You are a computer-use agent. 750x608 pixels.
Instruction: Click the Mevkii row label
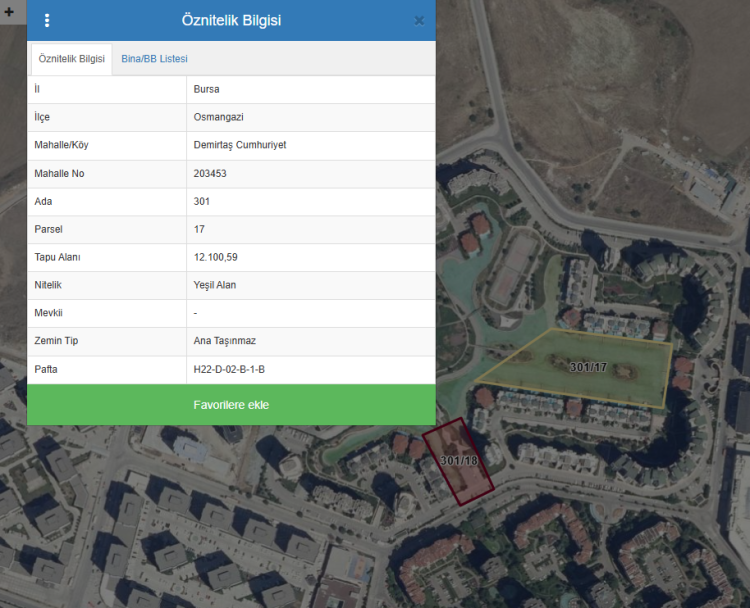pos(49,313)
